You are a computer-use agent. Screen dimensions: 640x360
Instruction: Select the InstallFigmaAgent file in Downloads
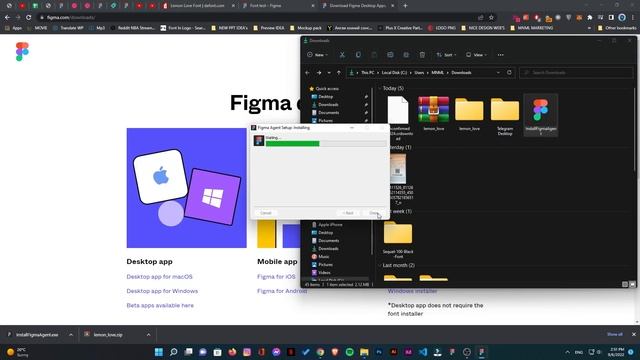[540, 115]
